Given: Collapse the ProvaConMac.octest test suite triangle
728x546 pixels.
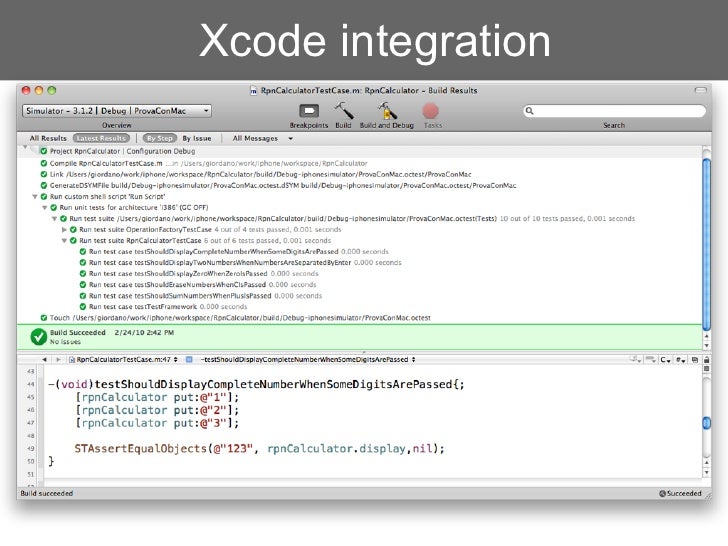Looking at the screenshot, I should (54, 219).
